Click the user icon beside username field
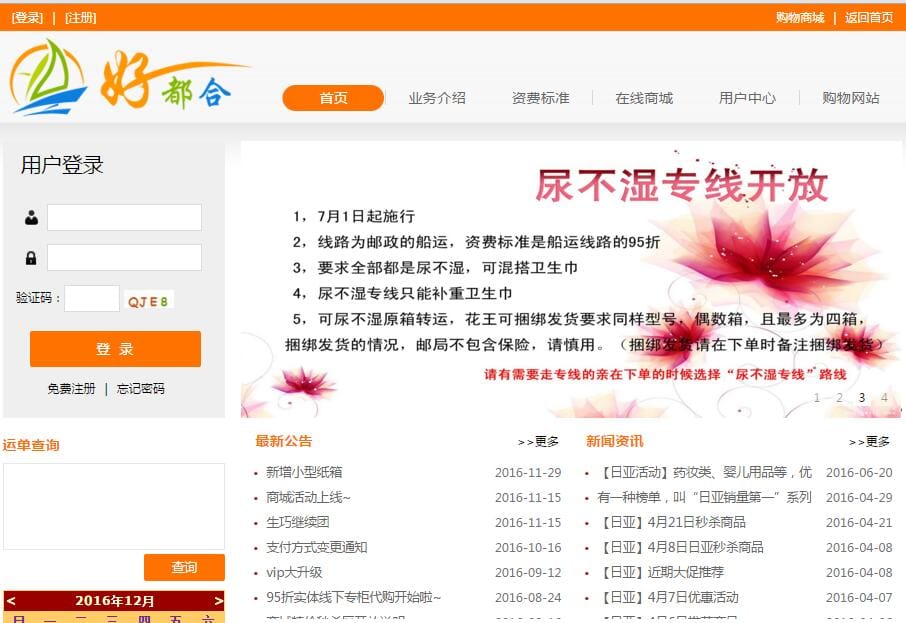This screenshot has height=623, width=906. [x=31, y=218]
